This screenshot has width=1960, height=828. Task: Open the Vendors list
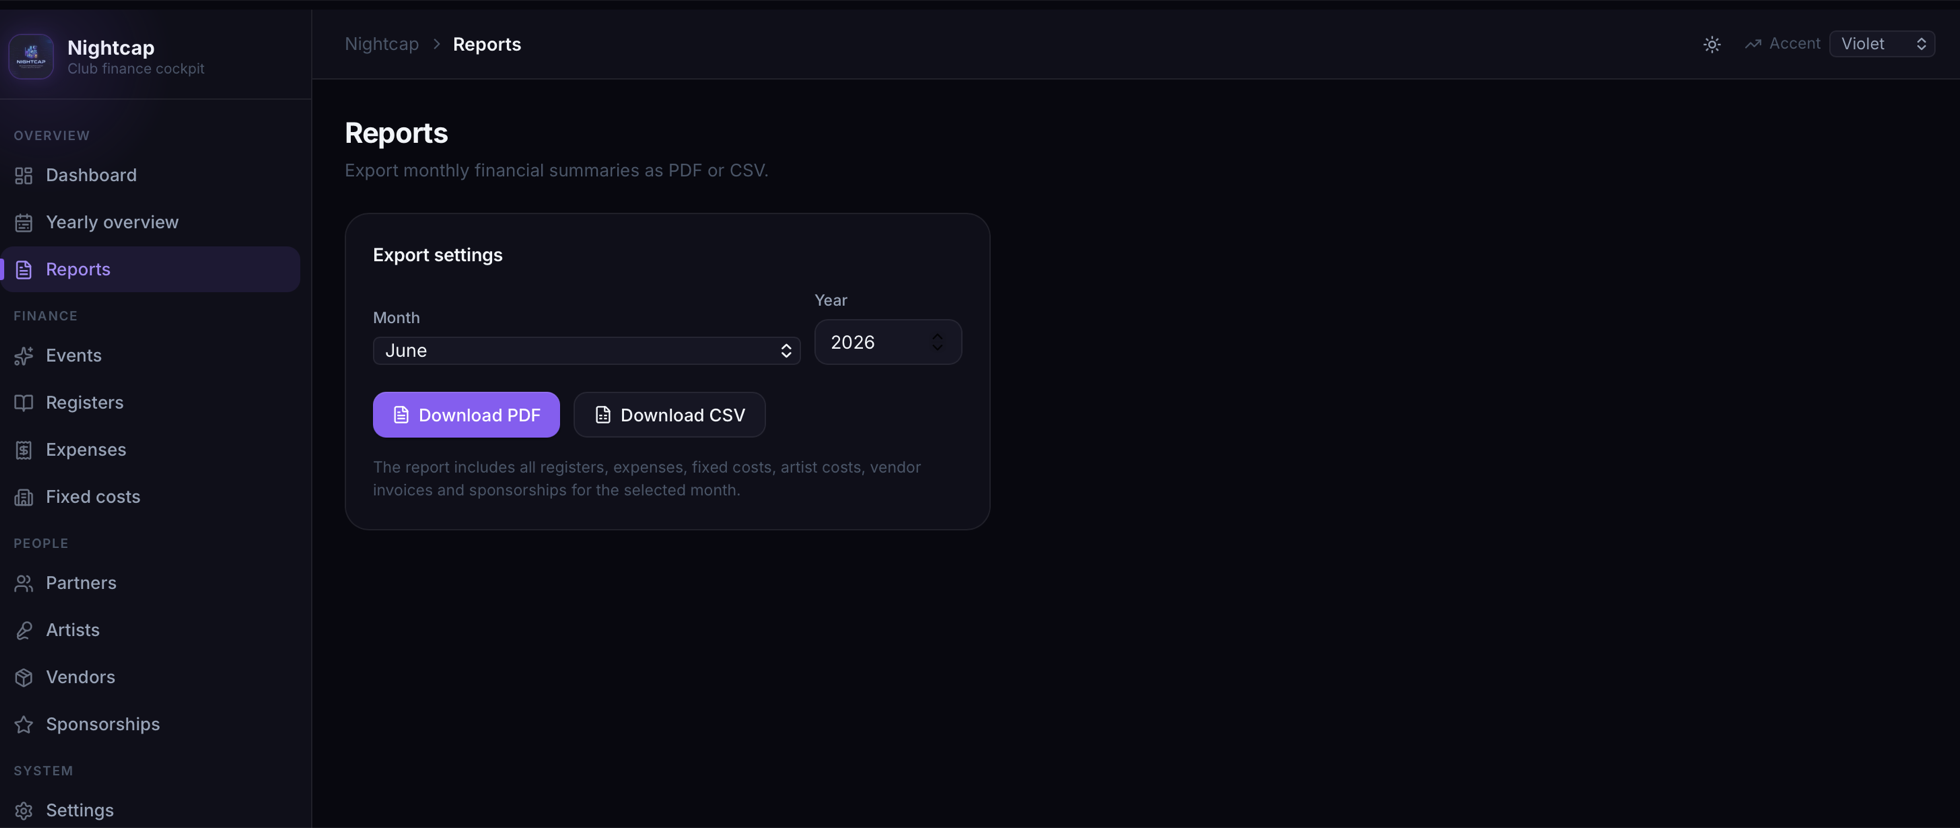150,676
